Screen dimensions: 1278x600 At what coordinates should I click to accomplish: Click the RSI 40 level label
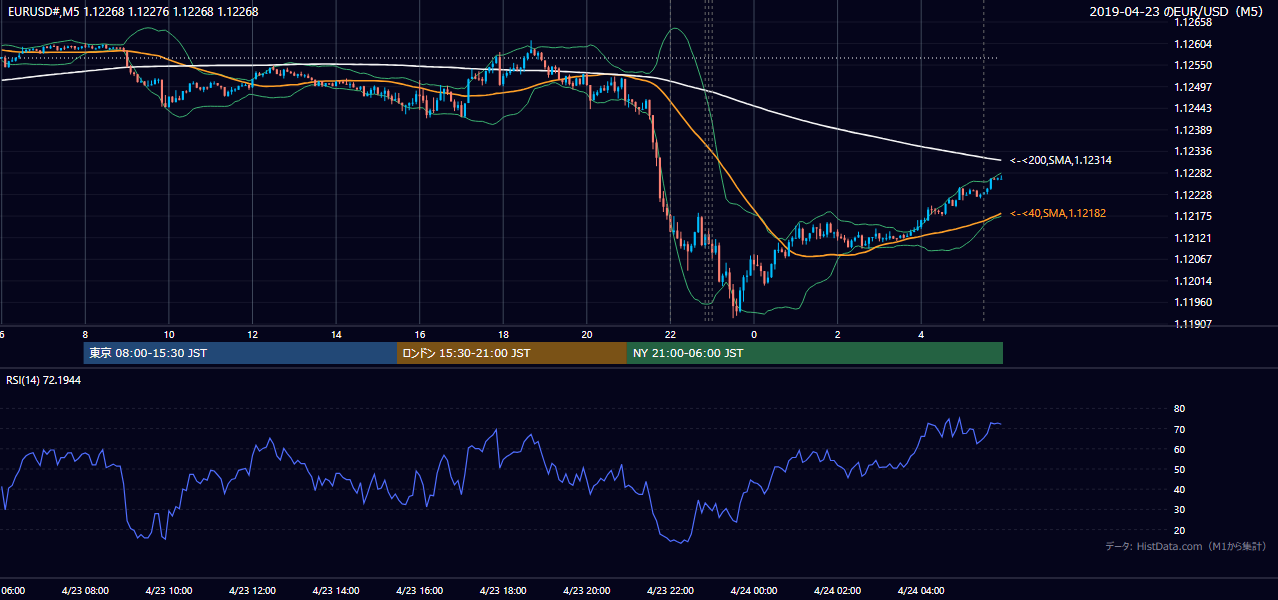1179,489
